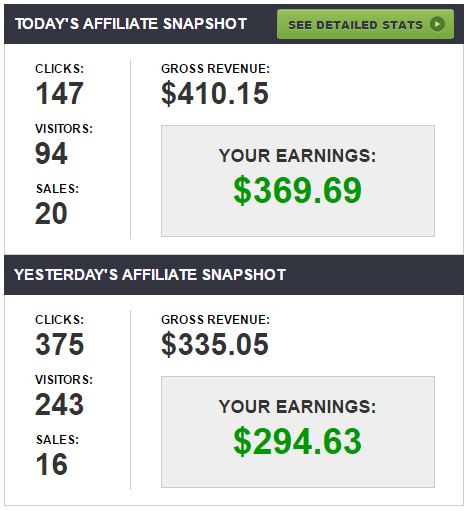Click yesterday's sales number 16

(x=52, y=464)
